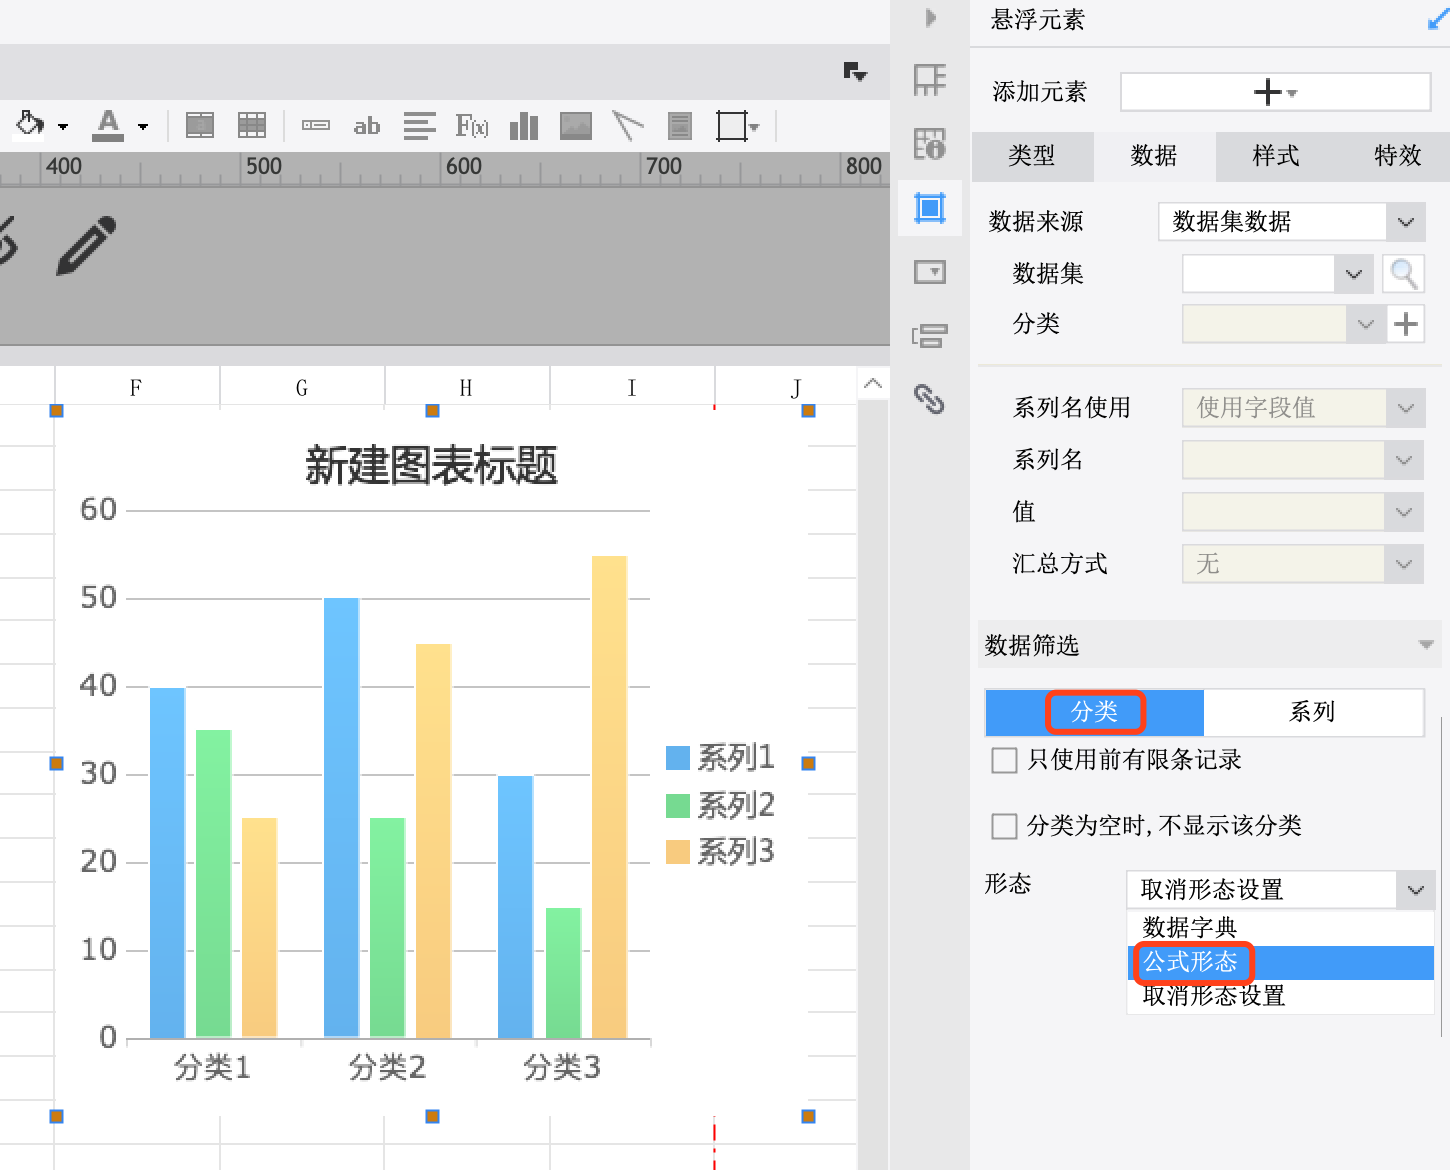Click the 分类1 axis label
Viewport: 1450px width, 1170px height.
pyautogui.click(x=212, y=1067)
